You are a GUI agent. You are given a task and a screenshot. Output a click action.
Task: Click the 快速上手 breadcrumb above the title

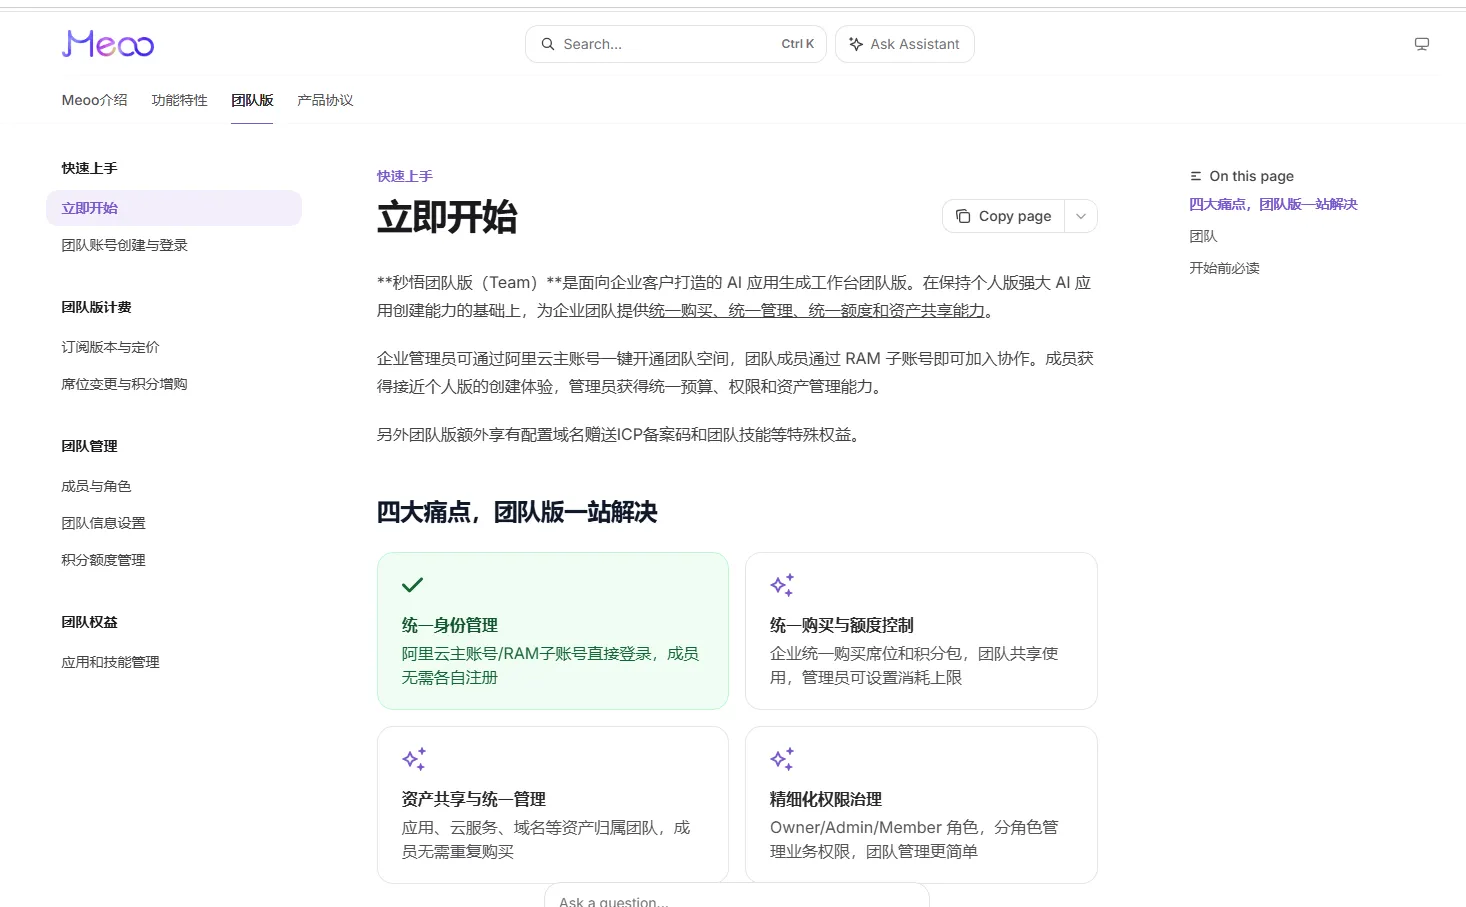[405, 176]
